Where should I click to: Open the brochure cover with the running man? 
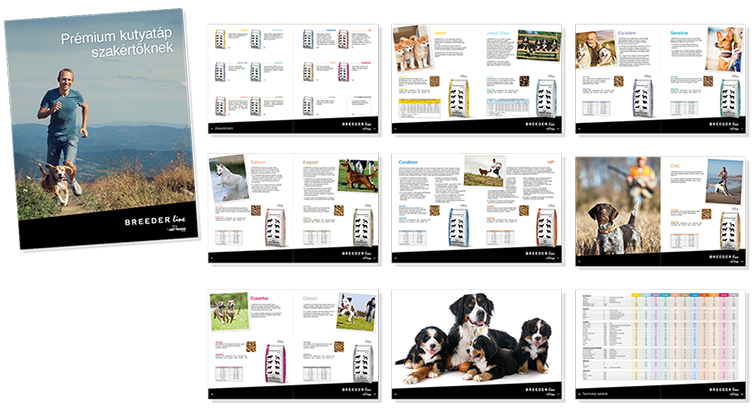[101, 129]
